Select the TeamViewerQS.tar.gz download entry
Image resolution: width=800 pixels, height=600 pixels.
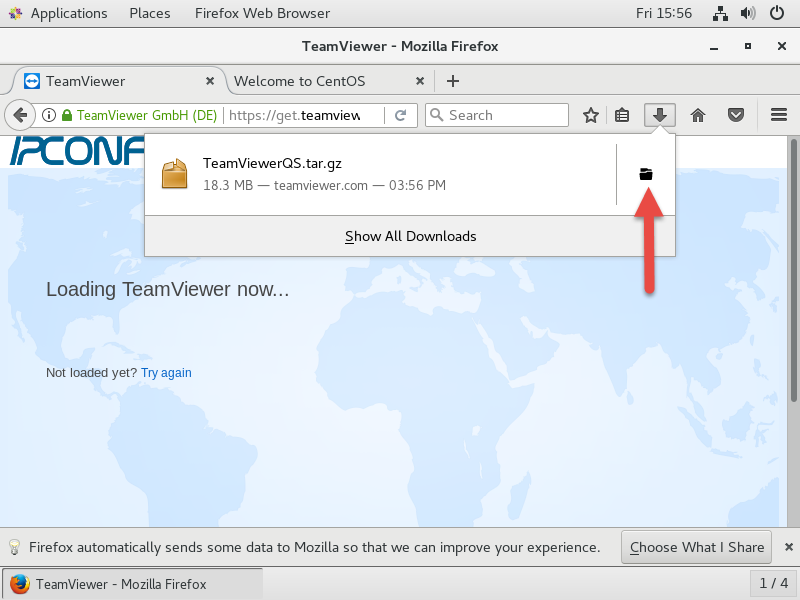(x=381, y=174)
